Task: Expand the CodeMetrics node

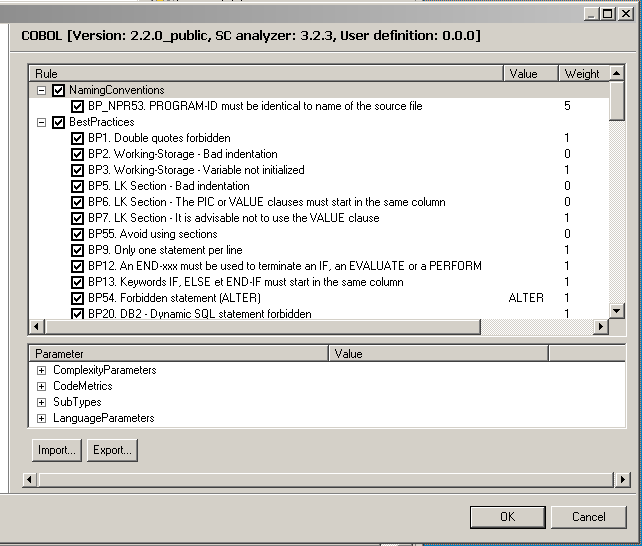Action: click(x=41, y=386)
